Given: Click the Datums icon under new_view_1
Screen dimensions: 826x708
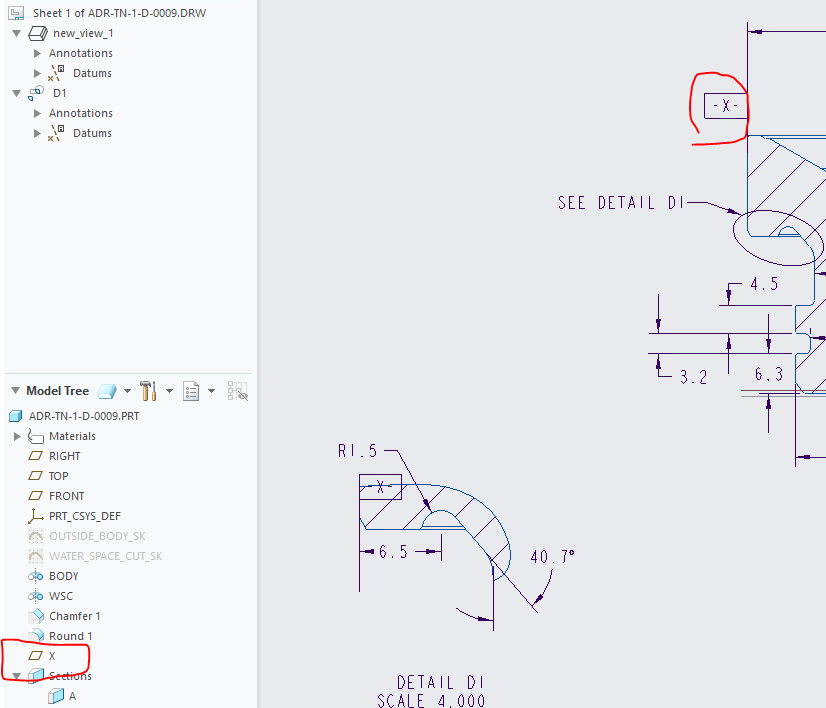Looking at the screenshot, I should 56,73.
